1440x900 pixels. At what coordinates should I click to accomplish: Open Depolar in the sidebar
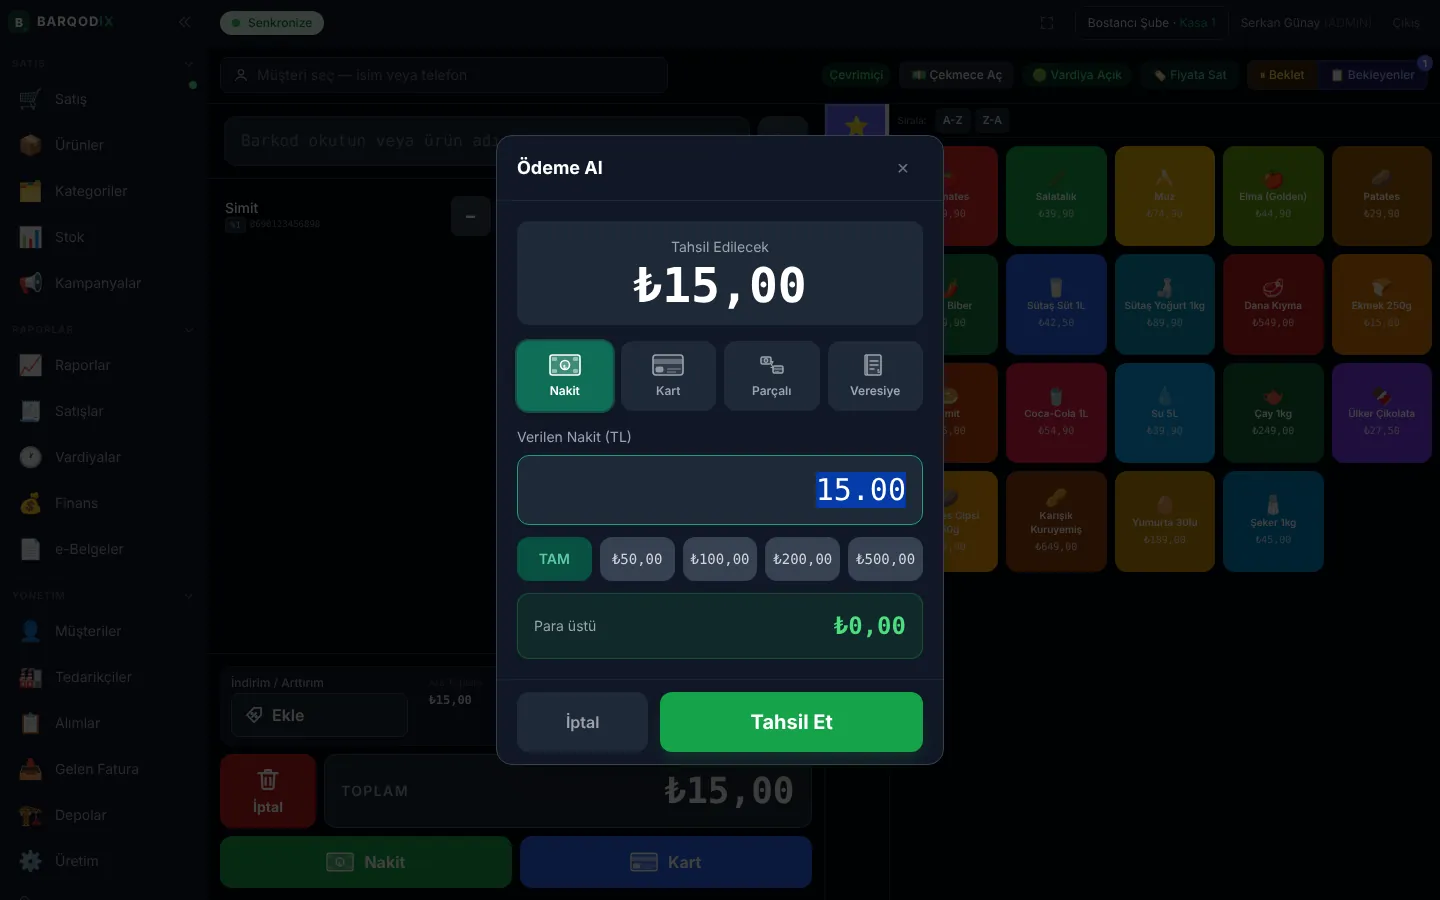point(104,815)
